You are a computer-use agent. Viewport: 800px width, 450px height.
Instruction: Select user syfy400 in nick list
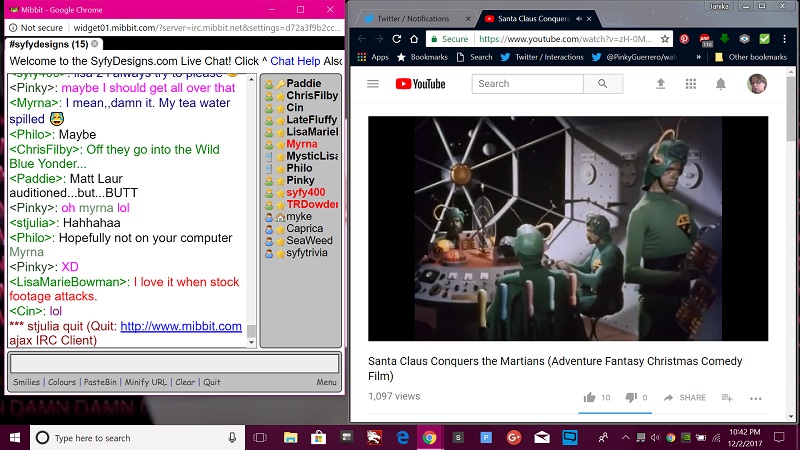(306, 192)
